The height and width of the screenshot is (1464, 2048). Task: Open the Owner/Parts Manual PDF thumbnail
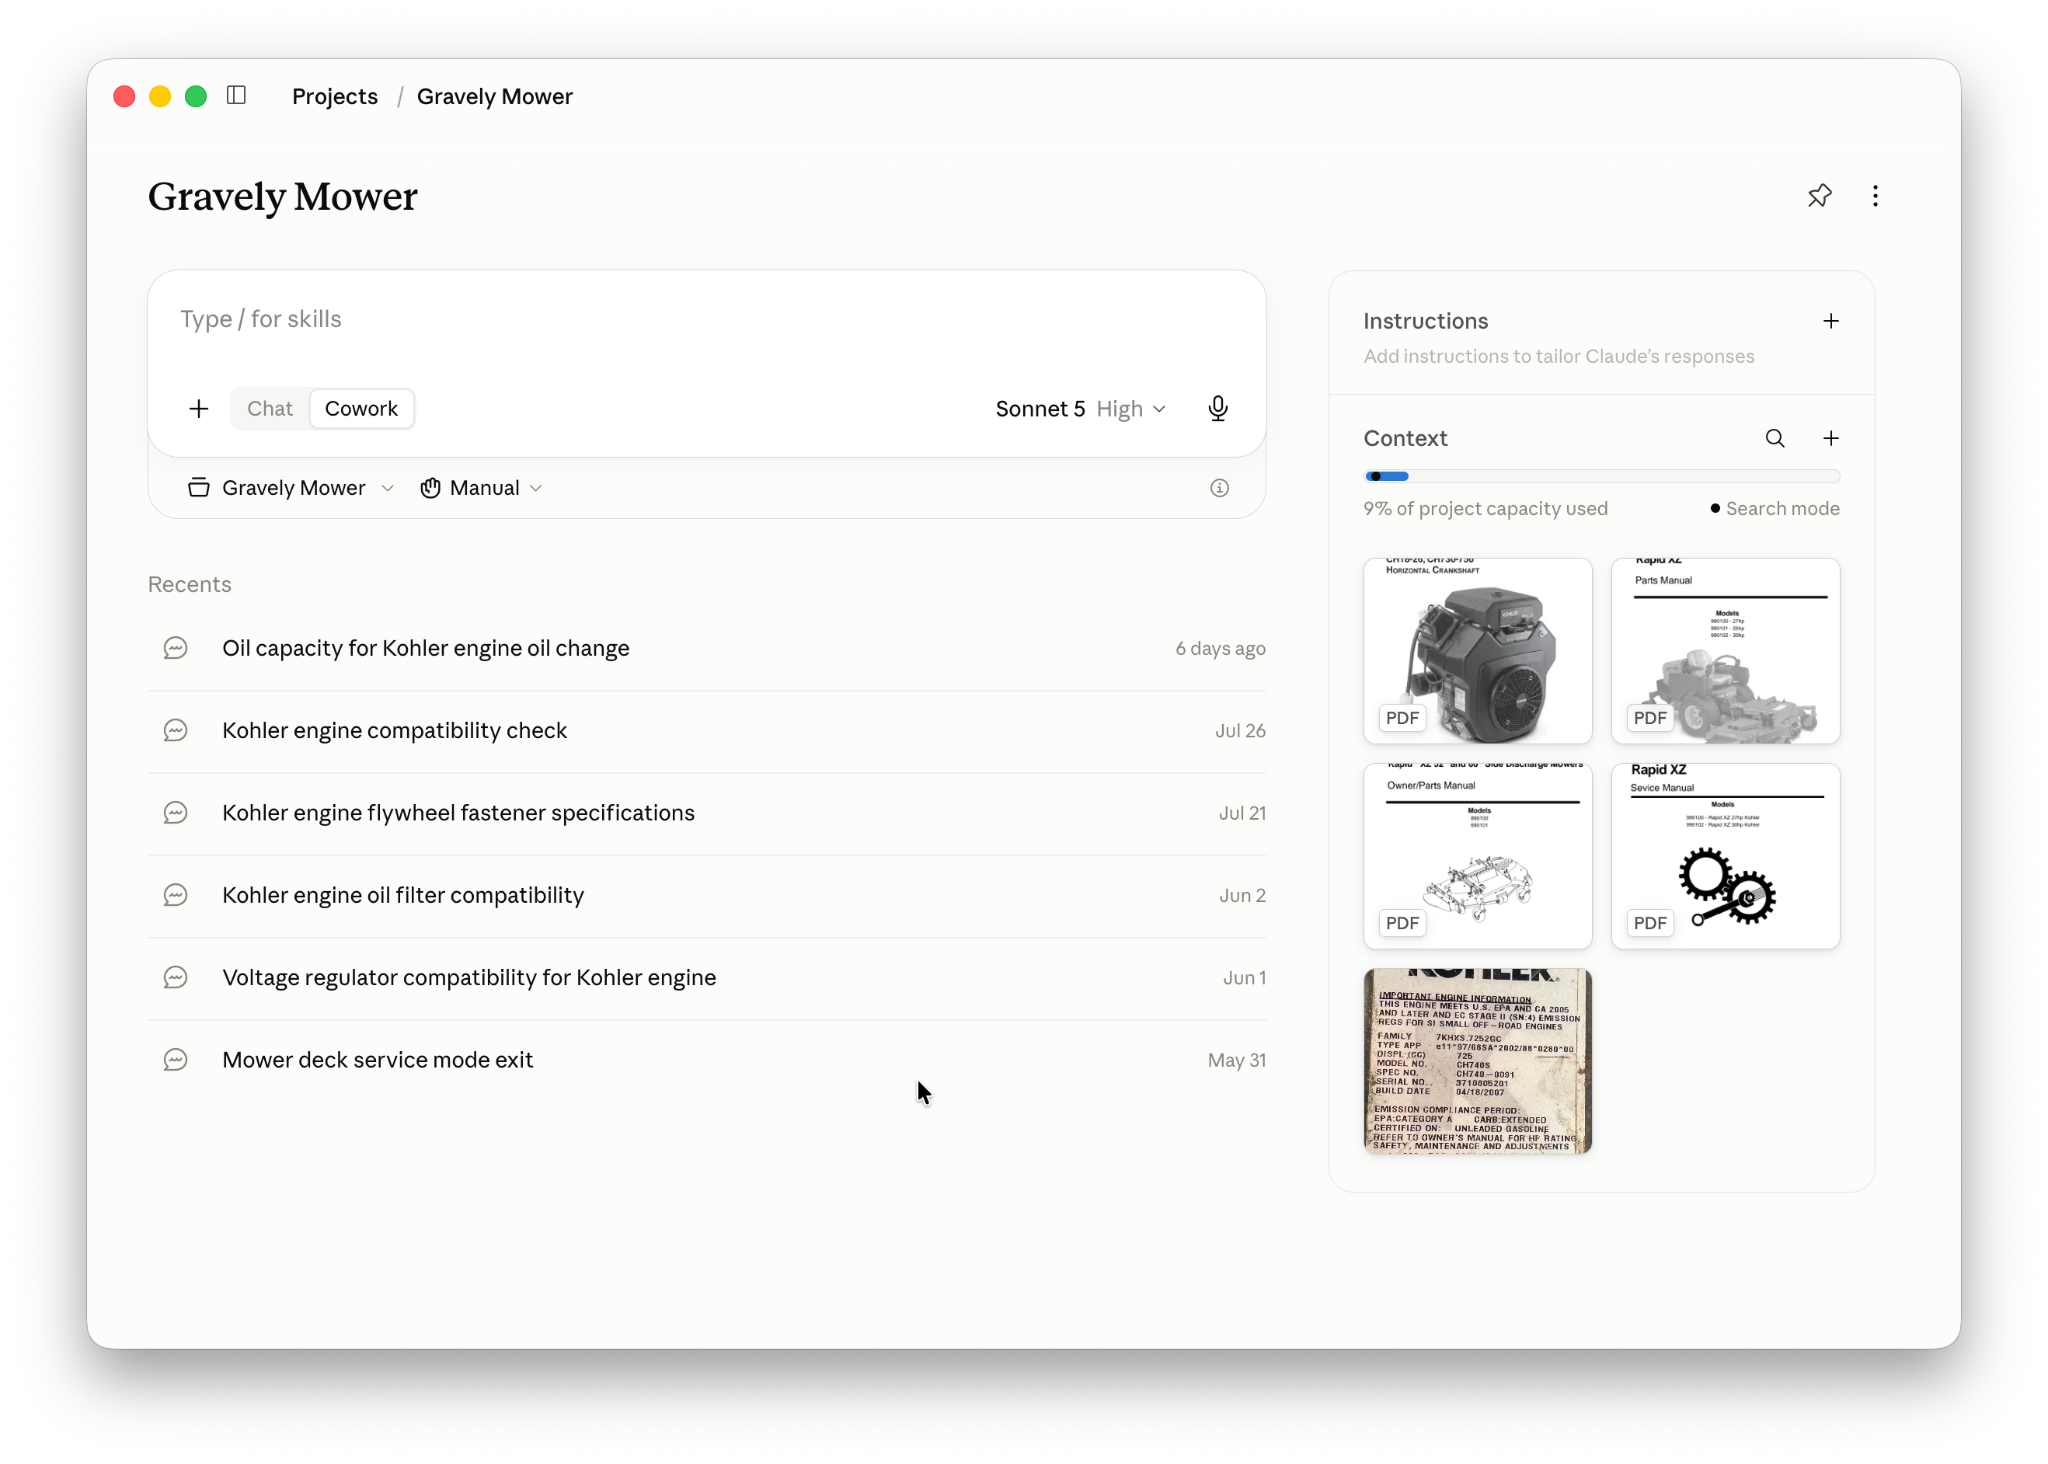pyautogui.click(x=1477, y=856)
